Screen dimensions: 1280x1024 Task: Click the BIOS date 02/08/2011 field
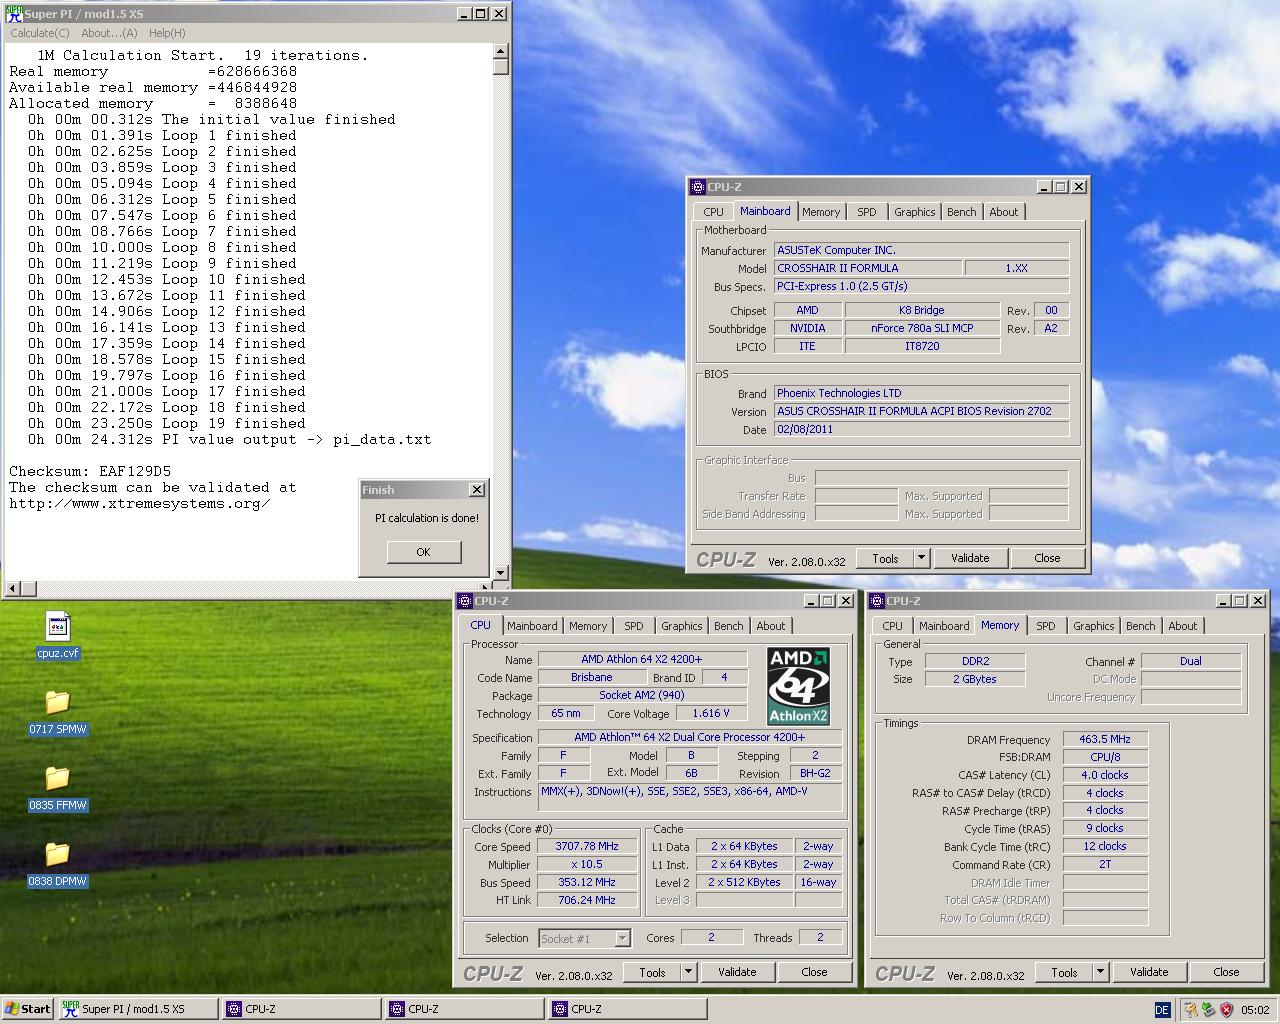(x=921, y=429)
